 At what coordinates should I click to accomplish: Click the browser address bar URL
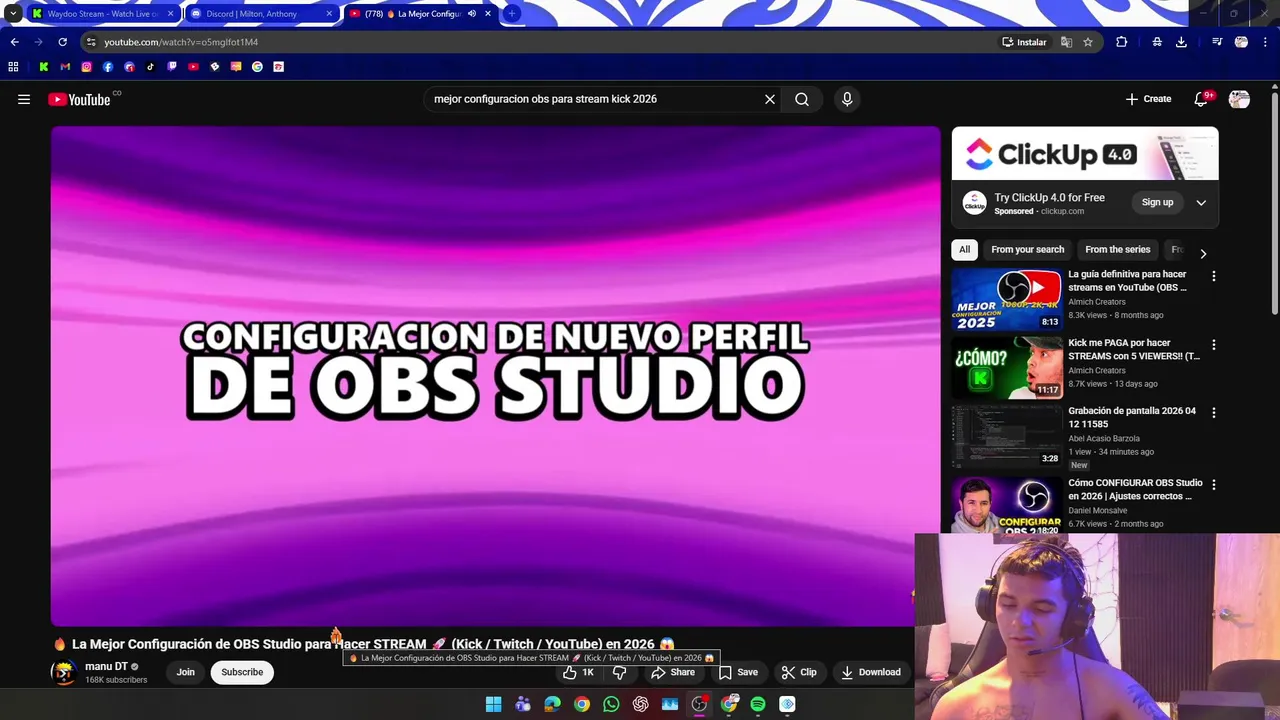[181, 42]
